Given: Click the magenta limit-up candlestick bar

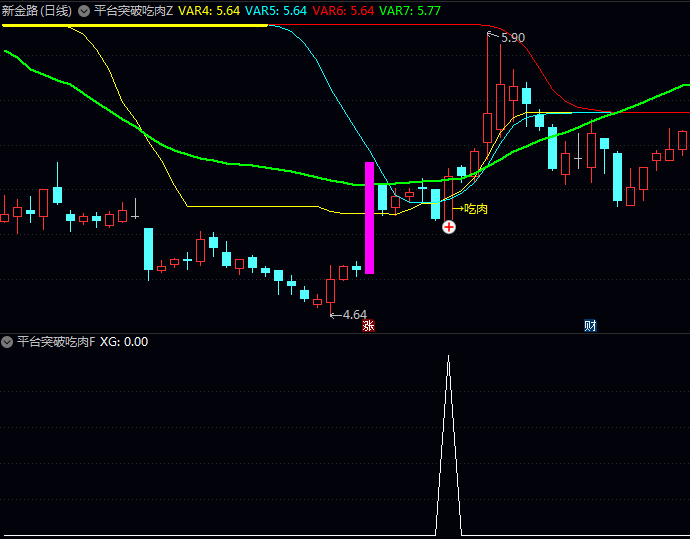Looking at the screenshot, I should pyautogui.click(x=369, y=218).
